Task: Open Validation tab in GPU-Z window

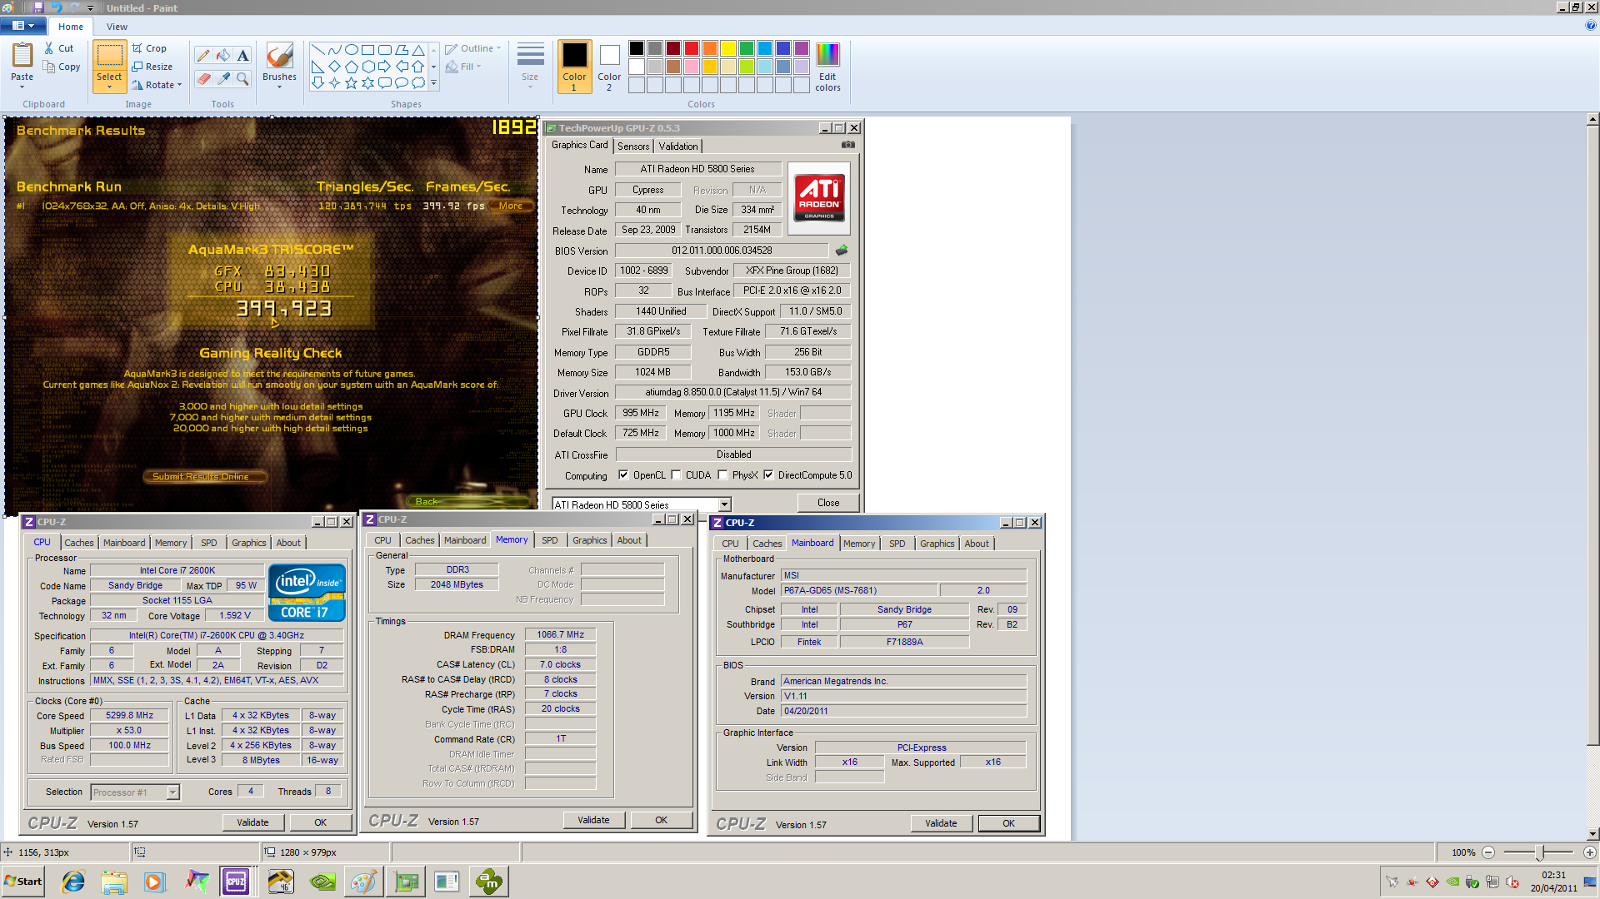Action: [678, 146]
